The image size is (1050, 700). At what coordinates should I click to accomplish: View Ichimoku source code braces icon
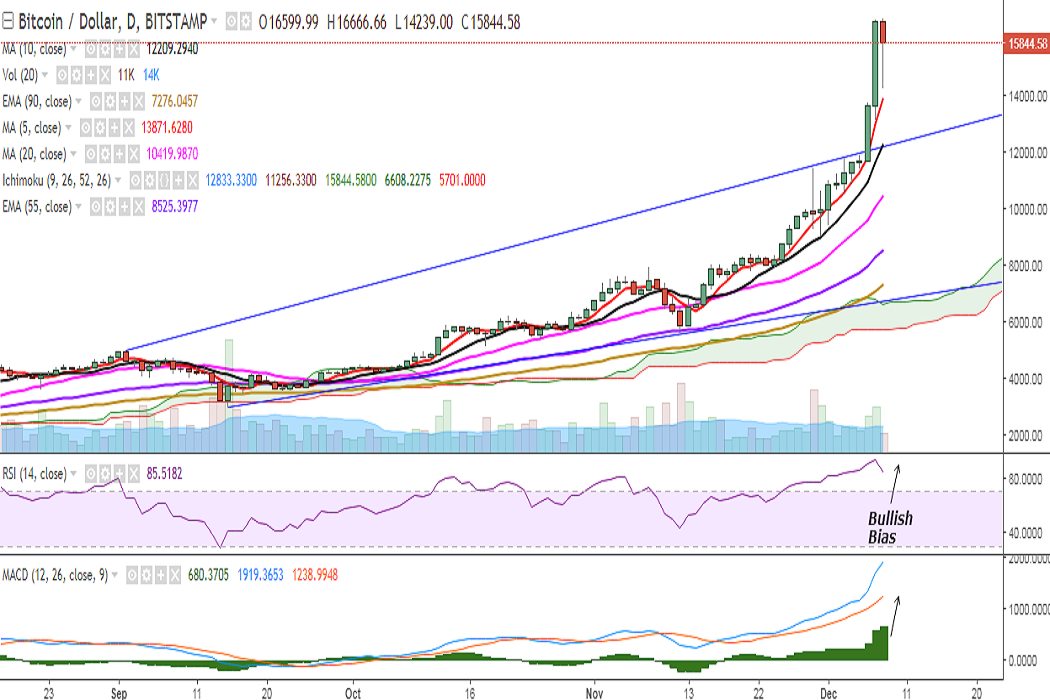[164, 180]
